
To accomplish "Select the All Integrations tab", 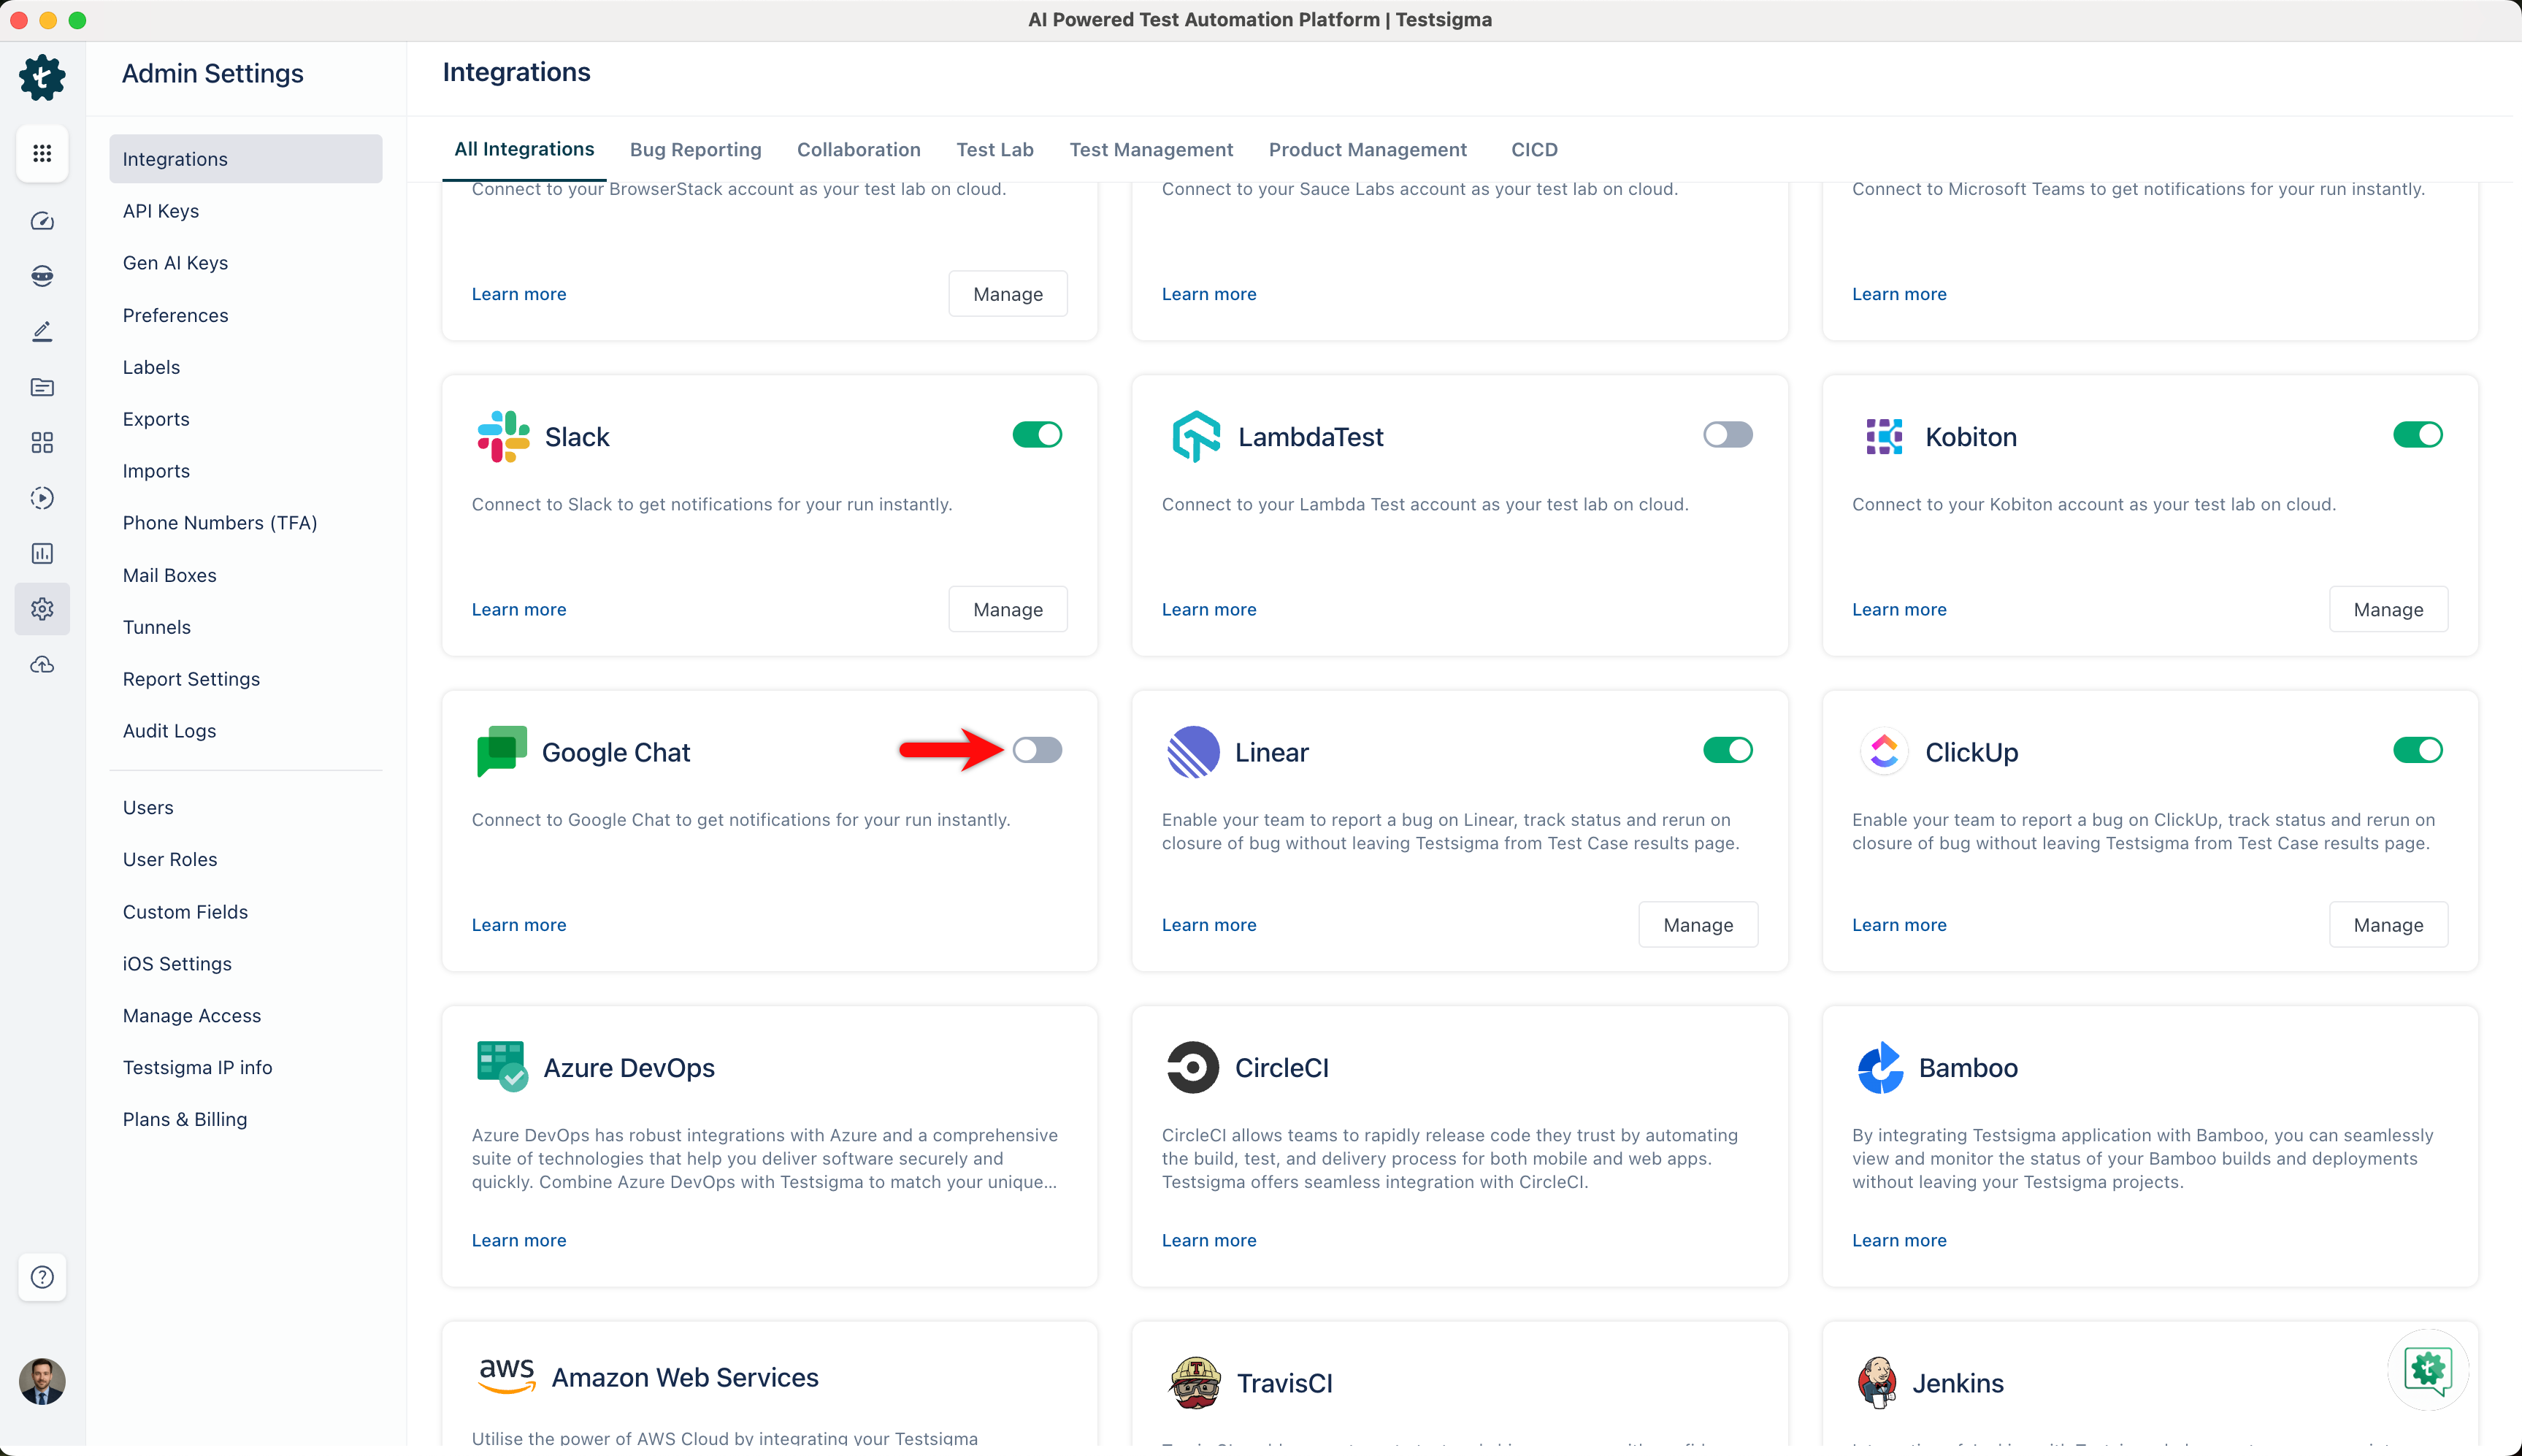I will tap(524, 149).
